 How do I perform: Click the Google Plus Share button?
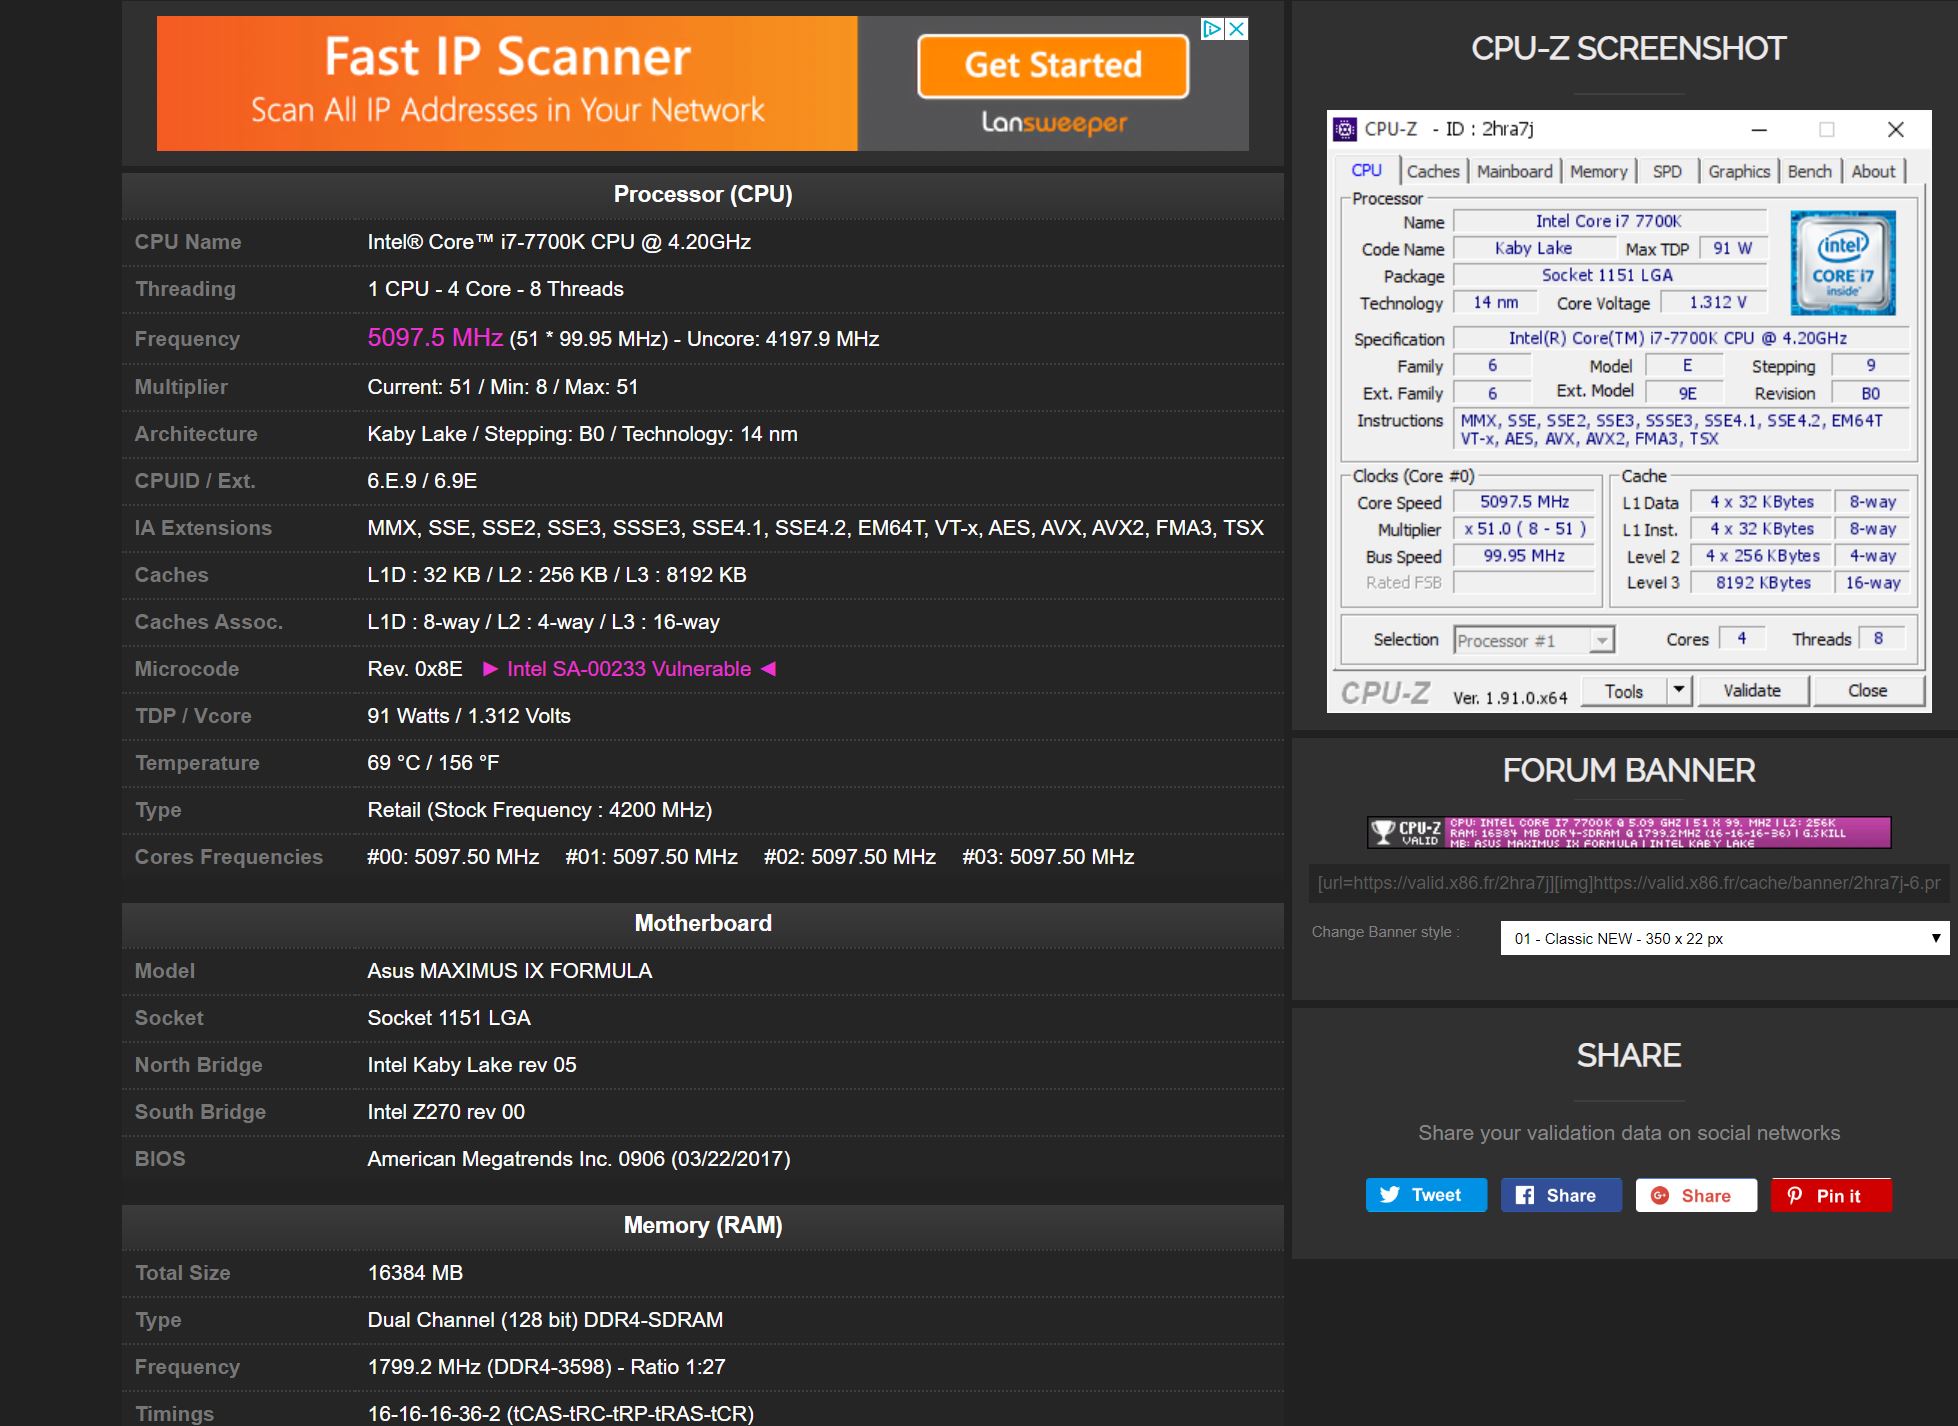[1696, 1195]
